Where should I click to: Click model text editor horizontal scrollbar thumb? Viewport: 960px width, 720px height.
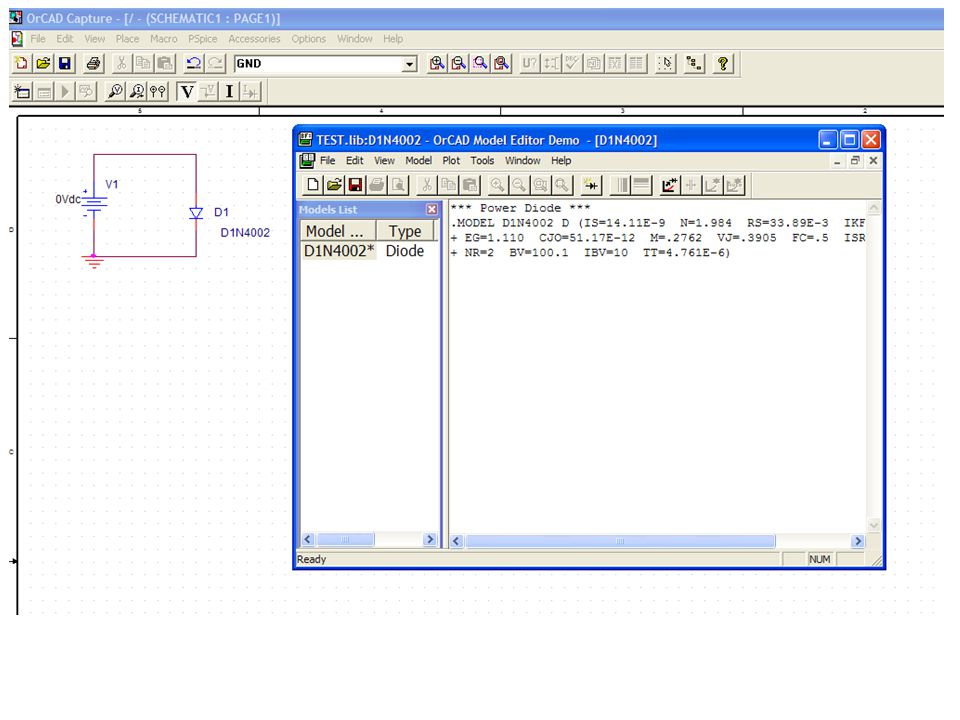pyautogui.click(x=620, y=541)
